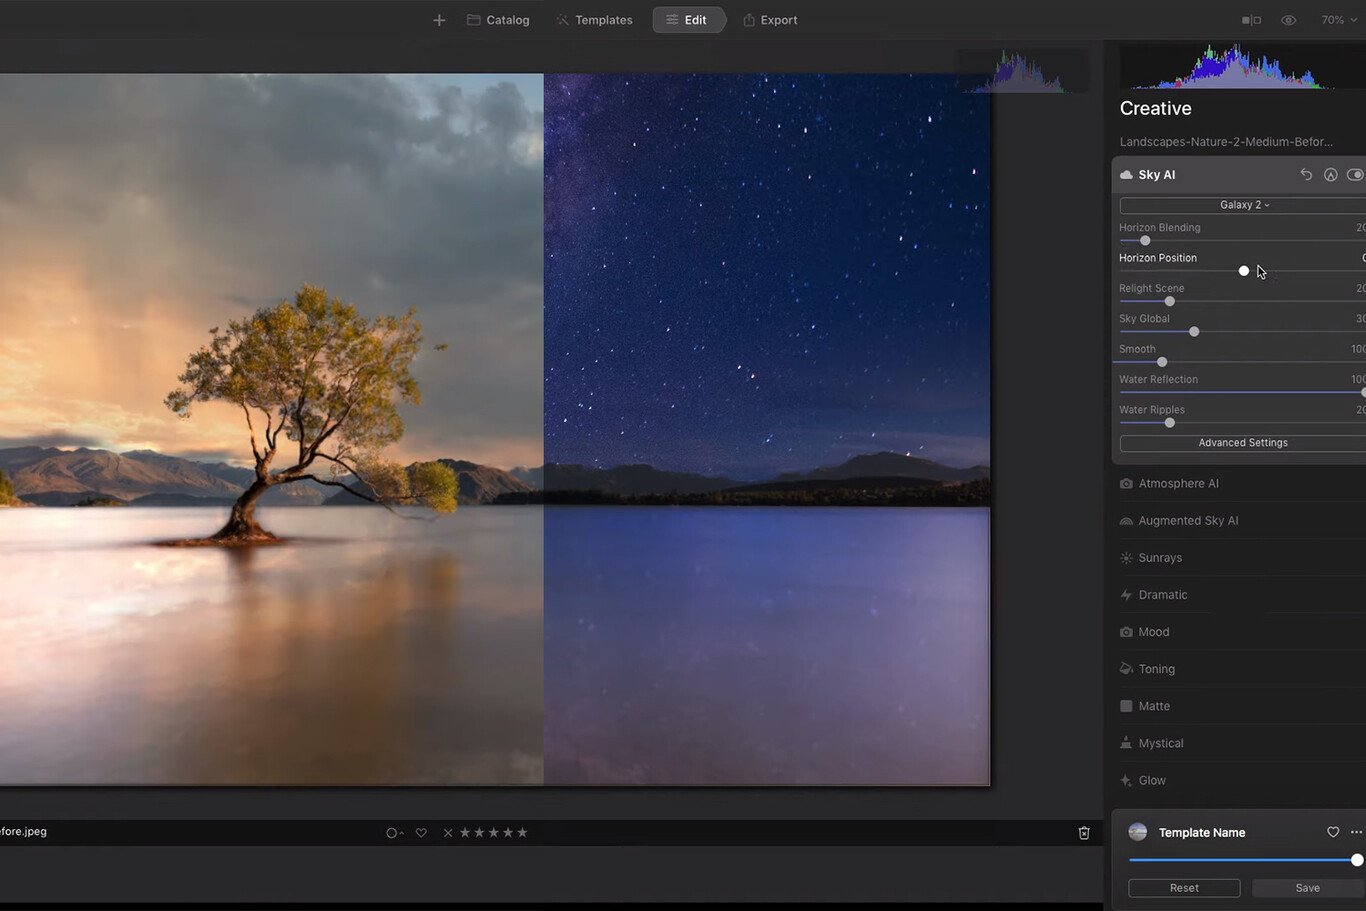Reject photo with the X icon
This screenshot has width=1366, height=911.
448,833
